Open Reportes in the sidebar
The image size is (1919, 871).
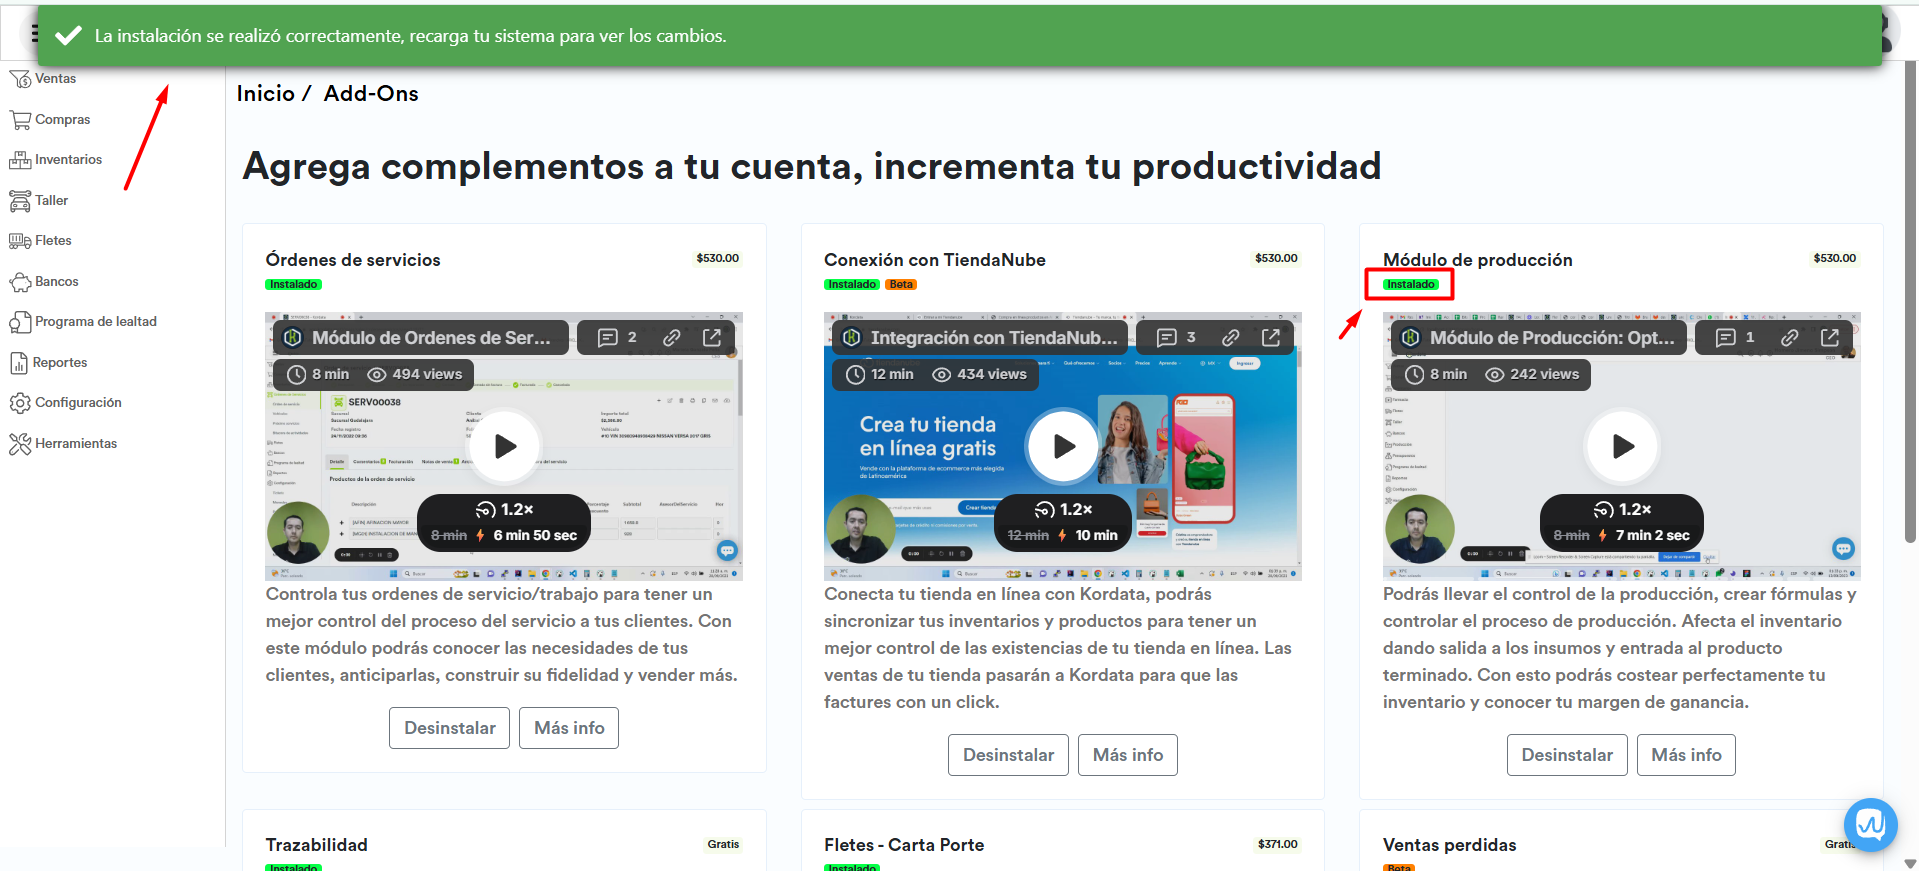pos(60,363)
